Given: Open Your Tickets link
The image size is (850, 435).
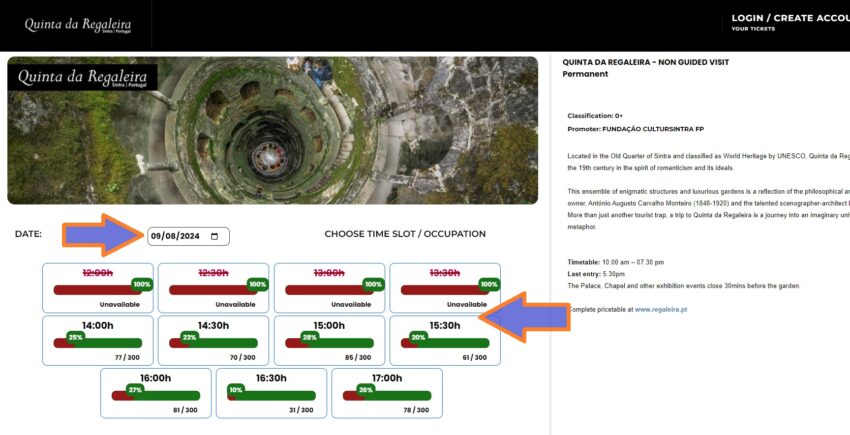Looking at the screenshot, I should tap(753, 29).
